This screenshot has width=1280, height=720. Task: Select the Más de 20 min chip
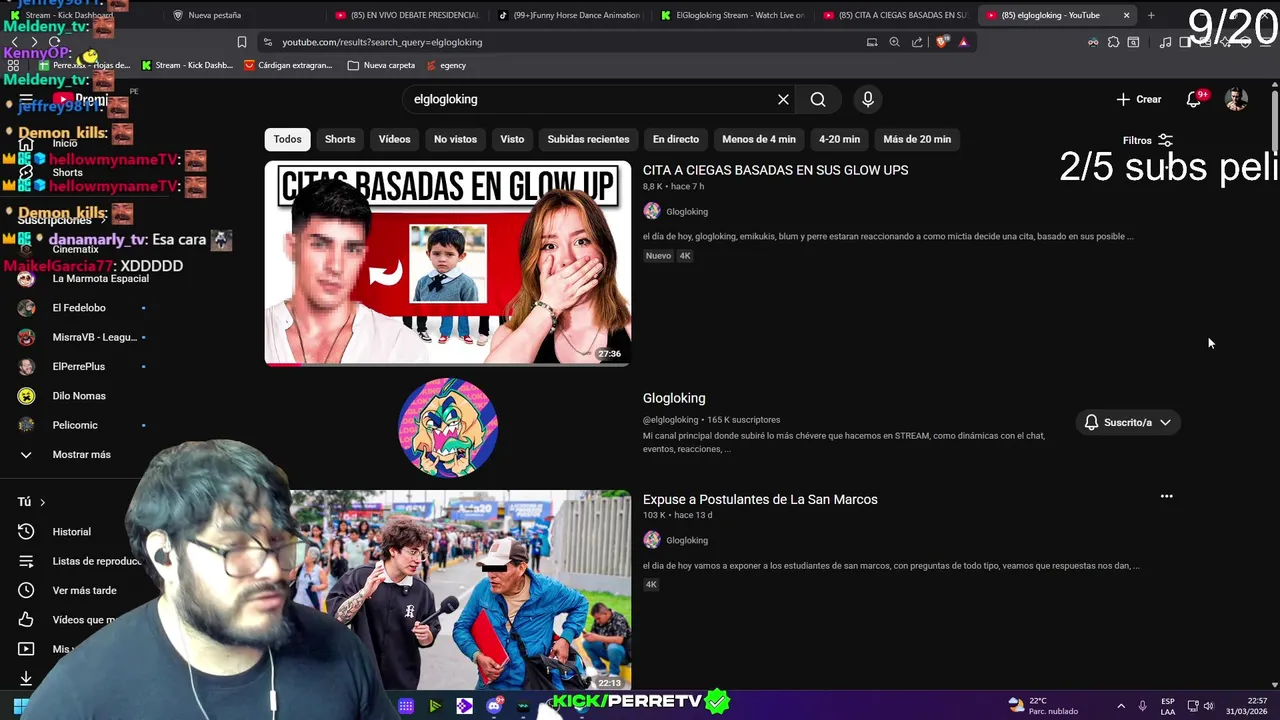coord(917,139)
